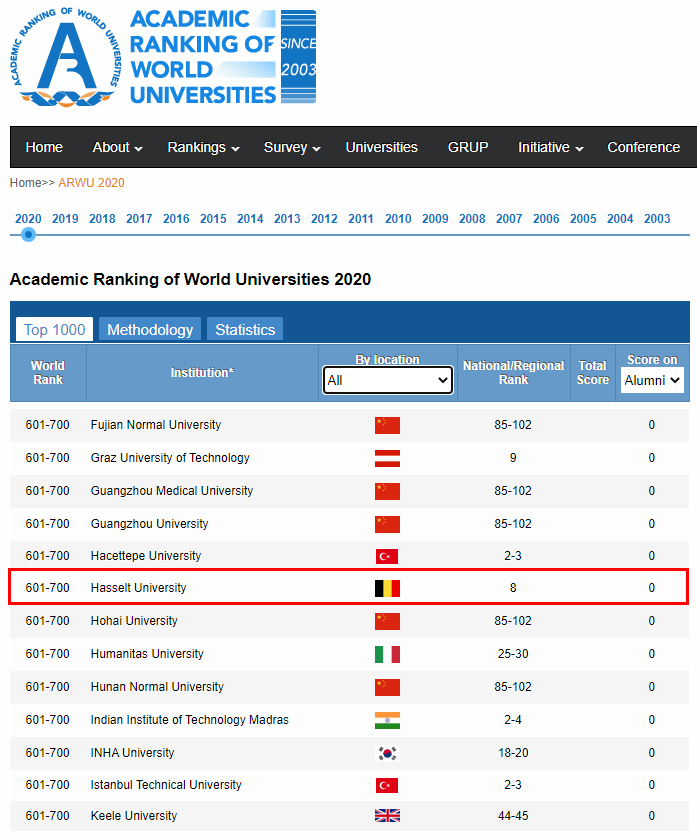Click the World Rank column header

48,373
